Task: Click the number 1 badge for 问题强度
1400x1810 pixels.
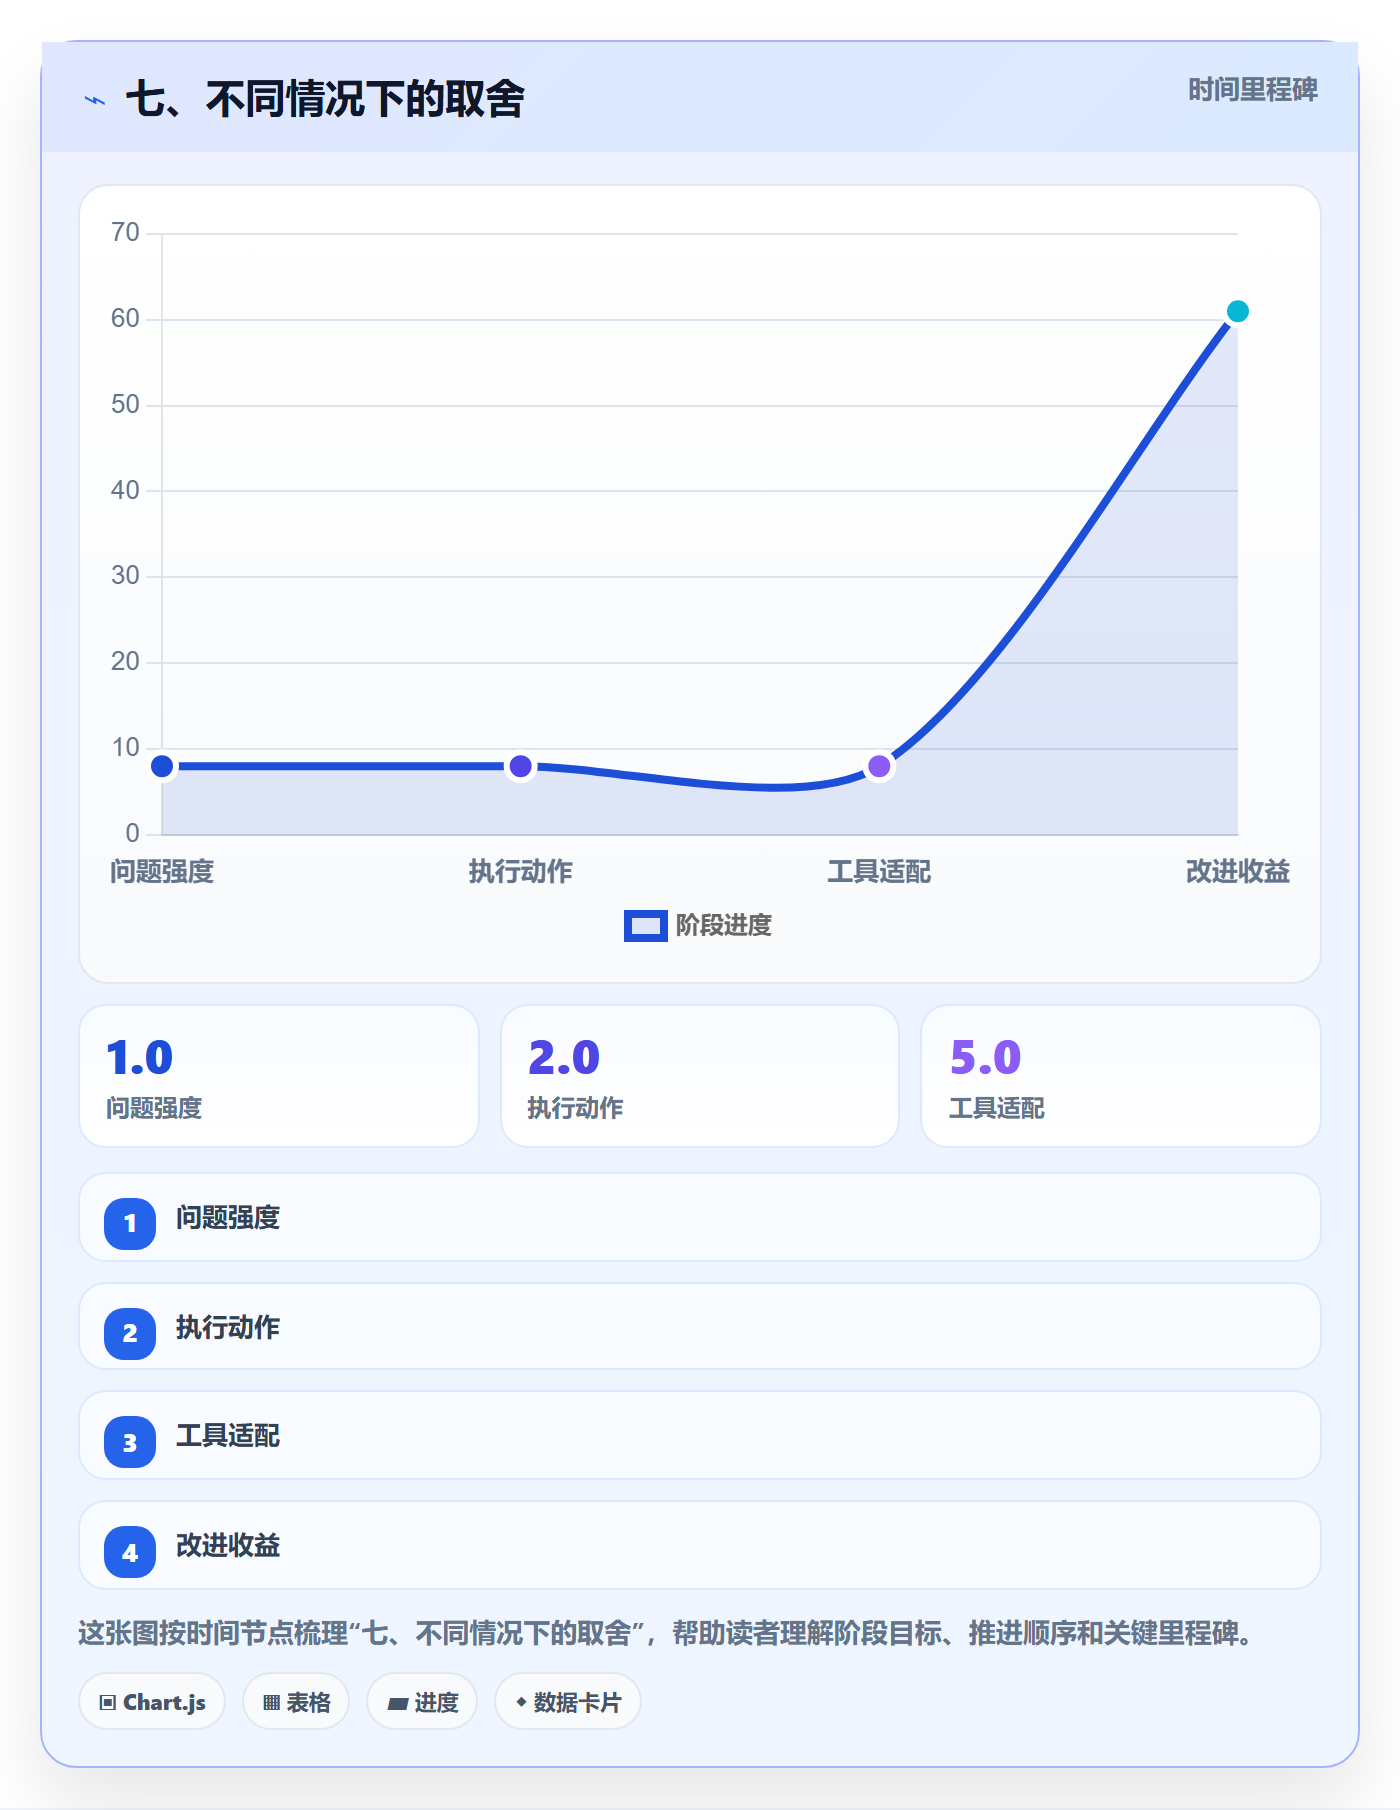Action: pos(130,1223)
